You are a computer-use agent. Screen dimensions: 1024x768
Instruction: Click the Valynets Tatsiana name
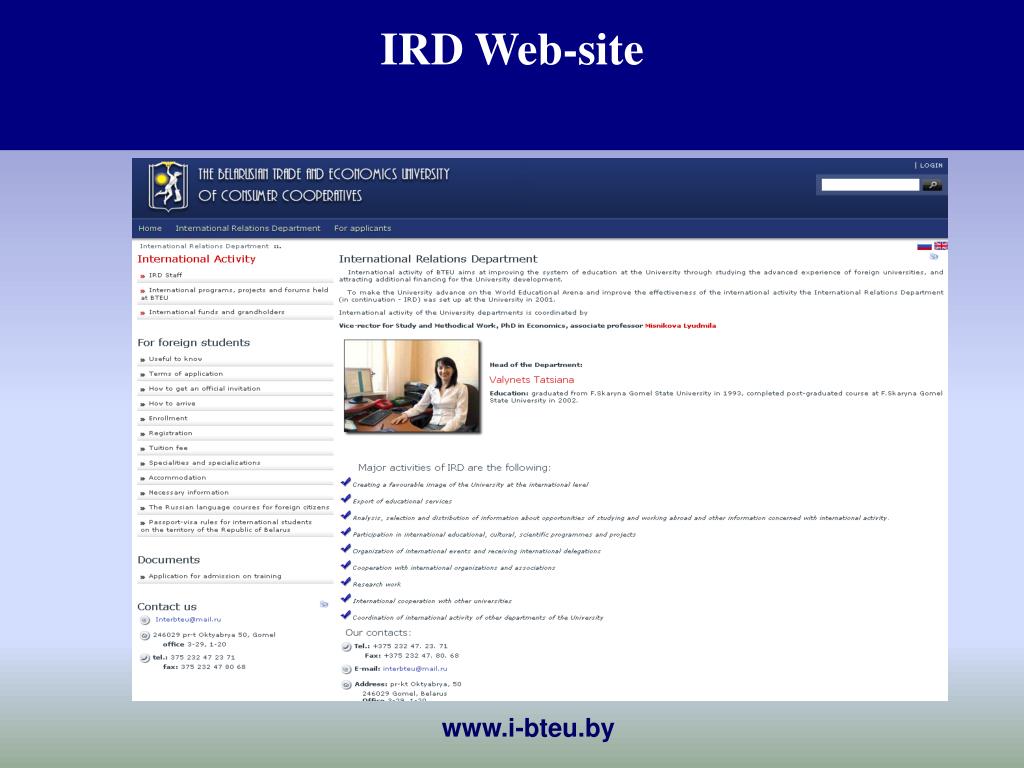[532, 379]
